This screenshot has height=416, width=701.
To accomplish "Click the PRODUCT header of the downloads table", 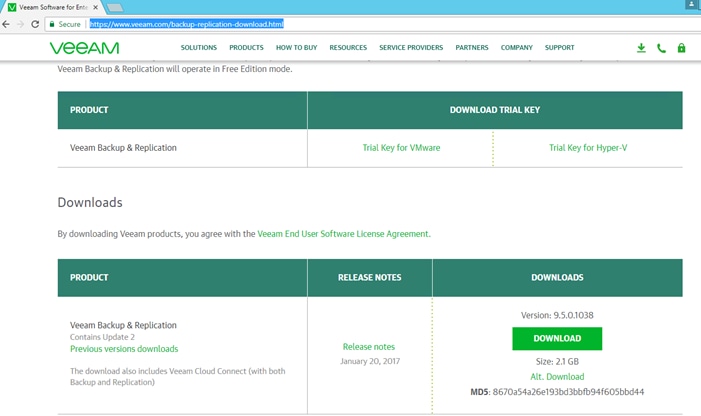I will click(x=89, y=277).
